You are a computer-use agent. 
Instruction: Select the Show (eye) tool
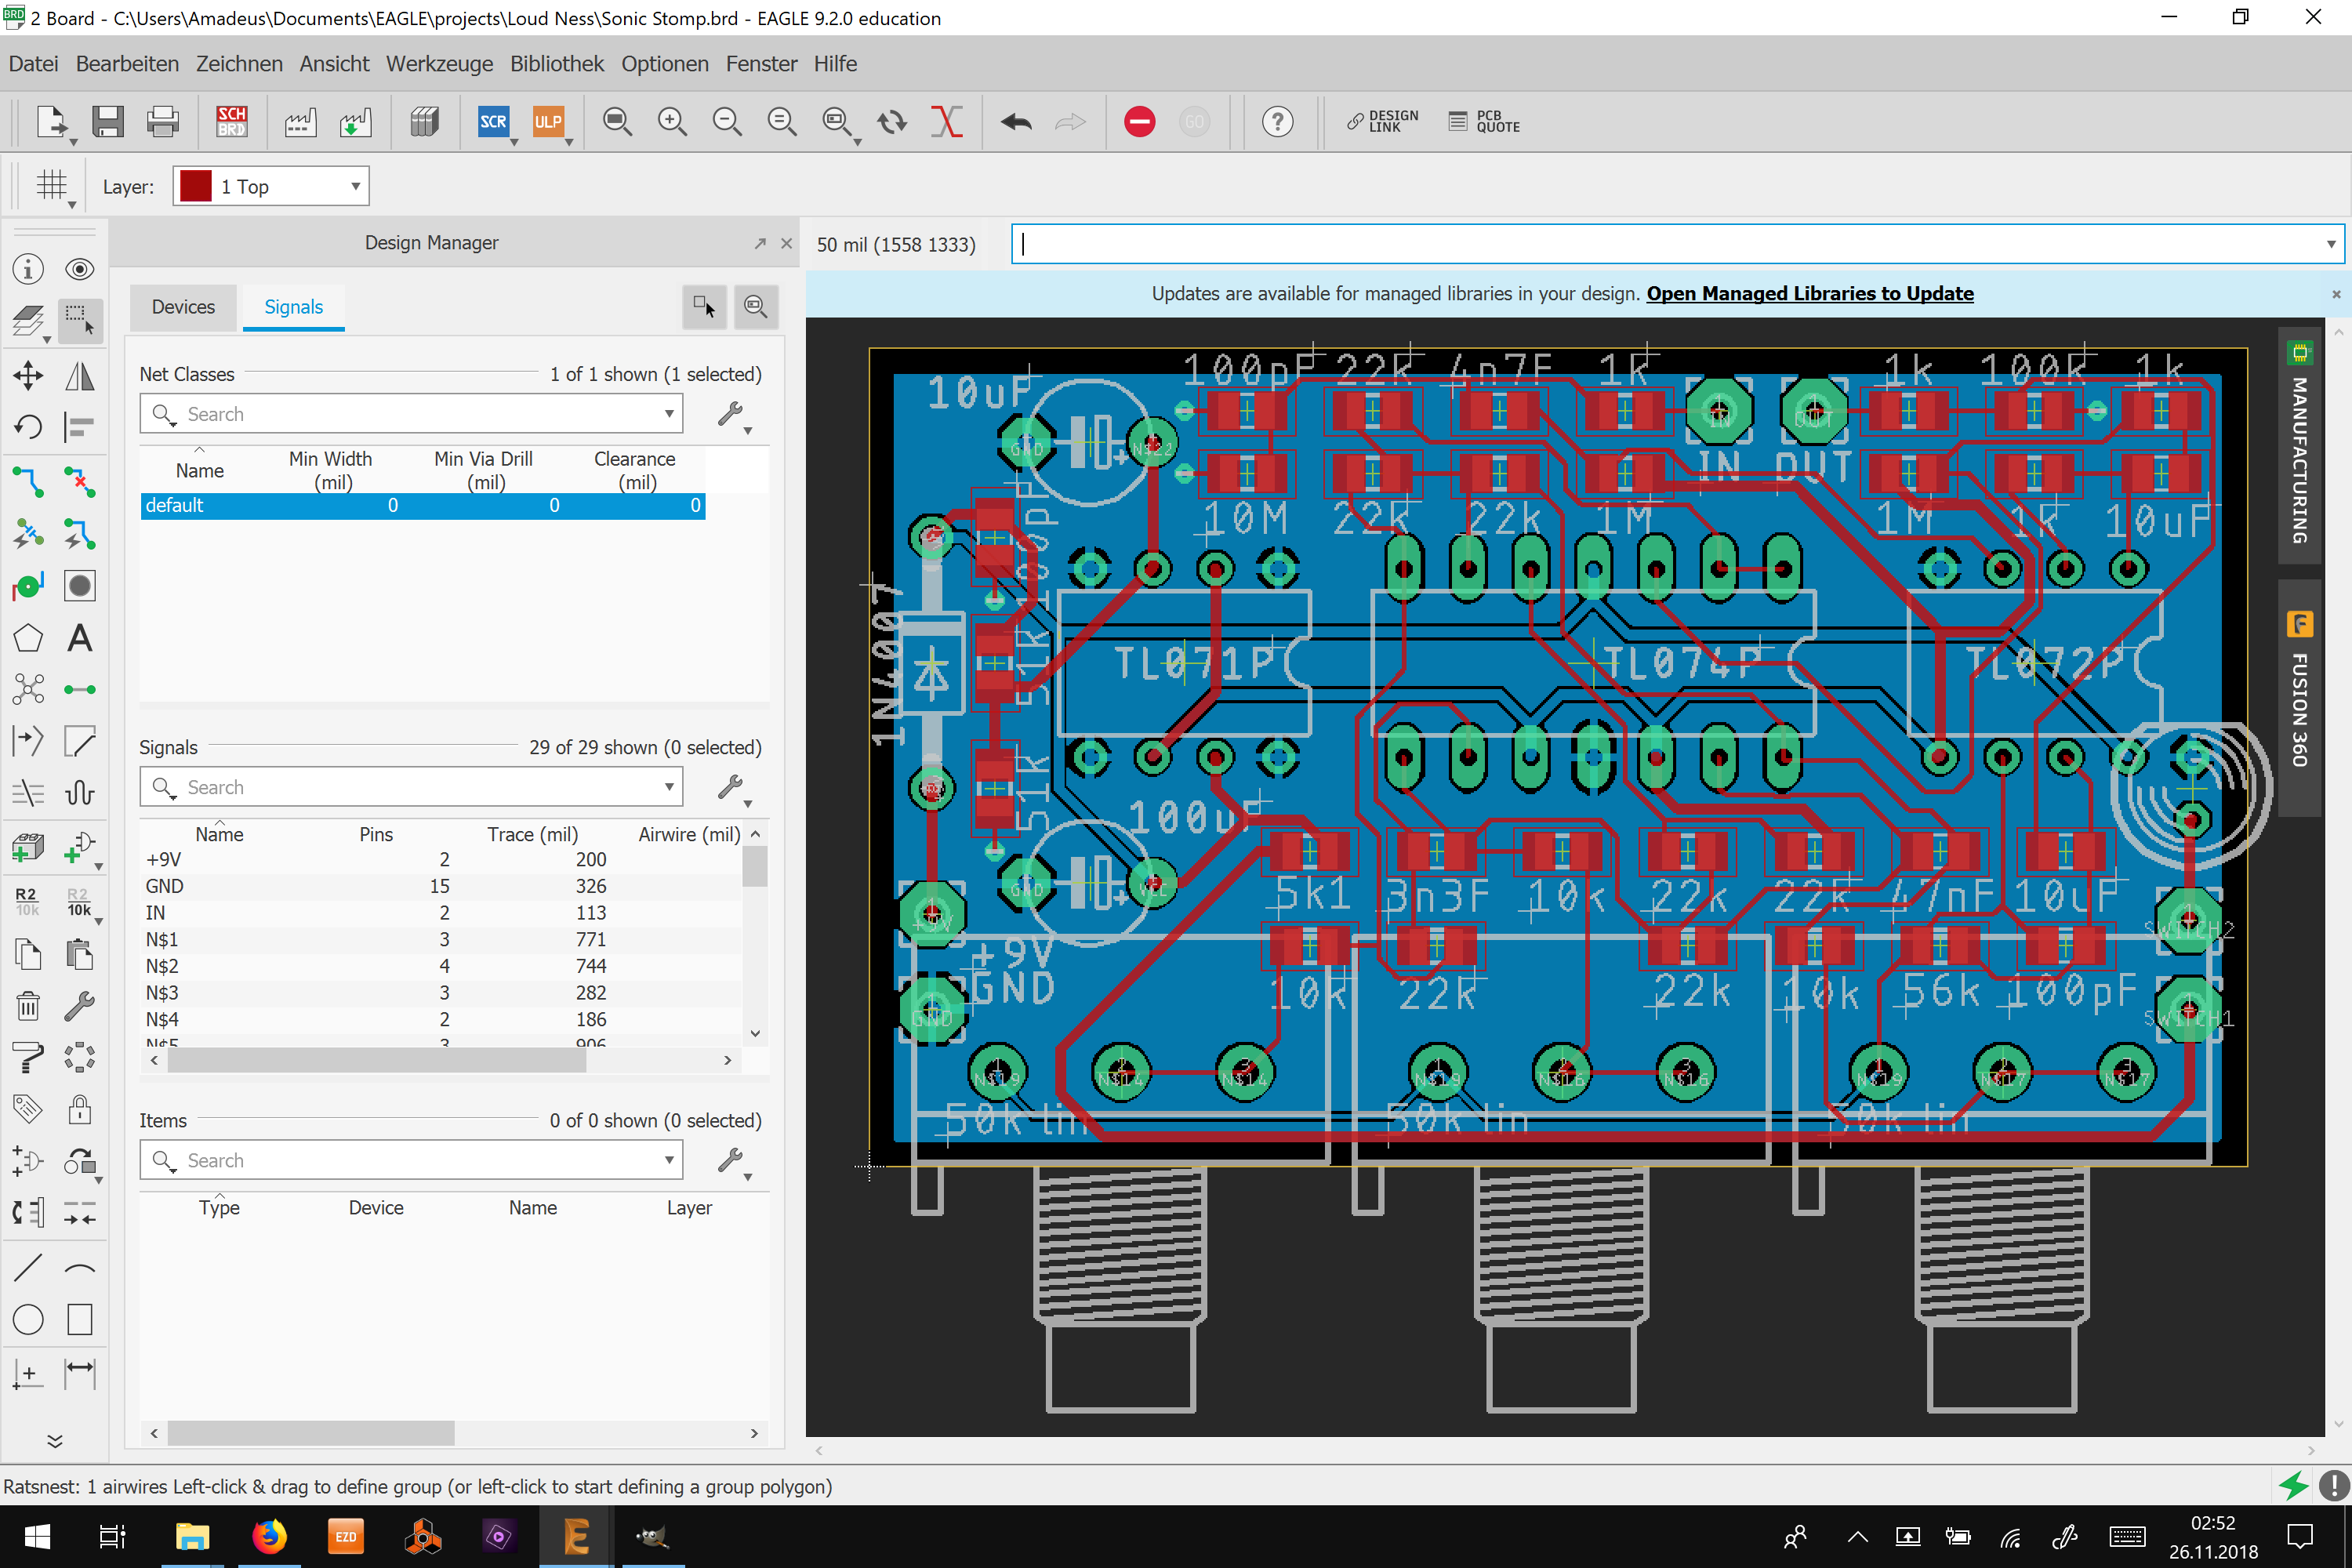click(x=79, y=269)
